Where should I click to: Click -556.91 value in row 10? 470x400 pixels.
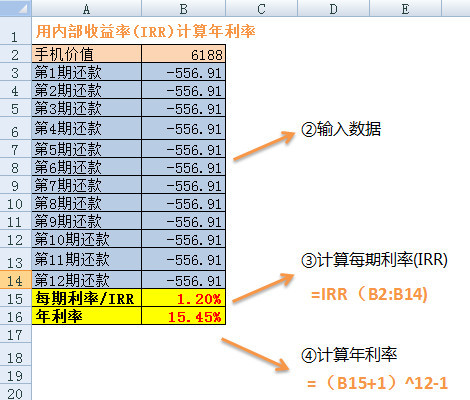(x=184, y=203)
